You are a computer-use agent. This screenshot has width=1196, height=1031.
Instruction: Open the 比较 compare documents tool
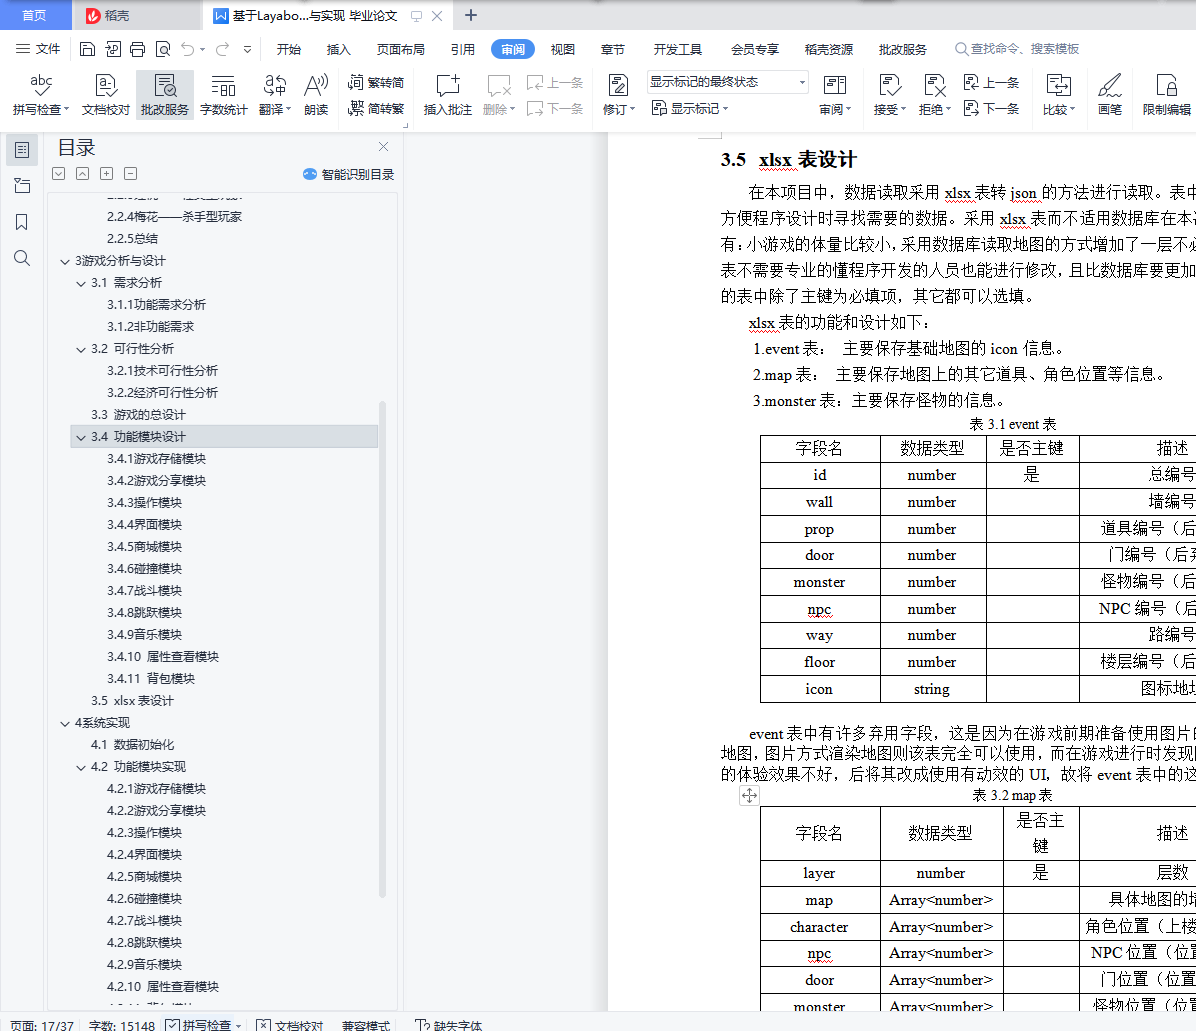[1059, 95]
